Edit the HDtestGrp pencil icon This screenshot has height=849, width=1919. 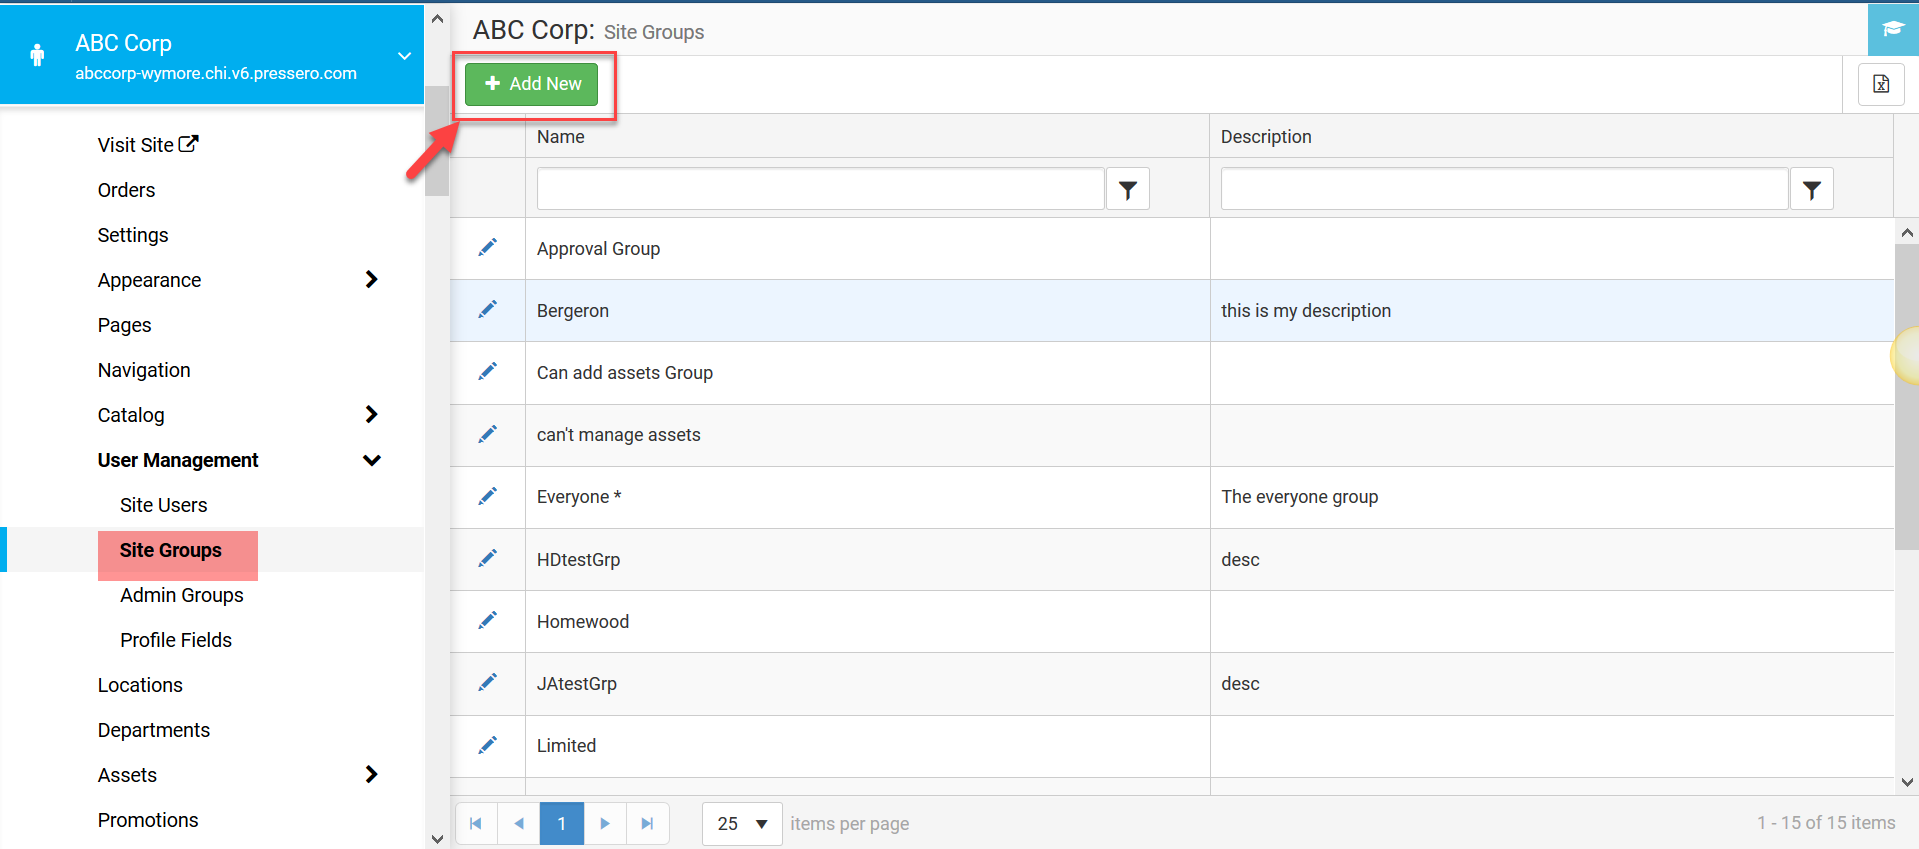[x=487, y=558]
